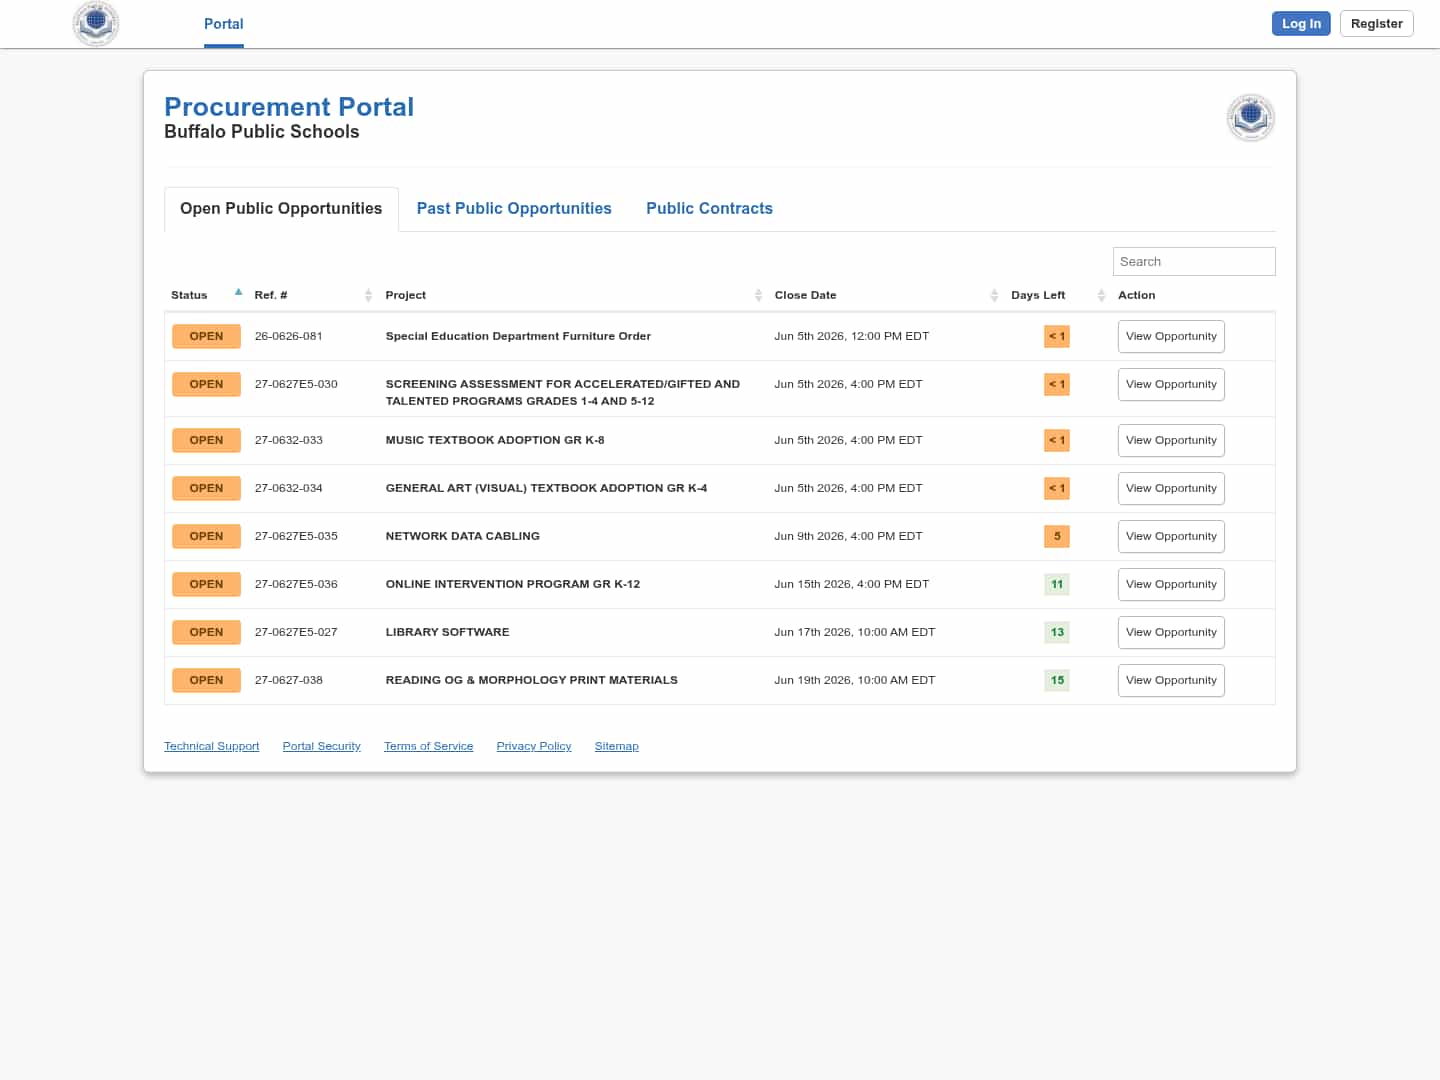Focus the Search input field

(x=1194, y=261)
